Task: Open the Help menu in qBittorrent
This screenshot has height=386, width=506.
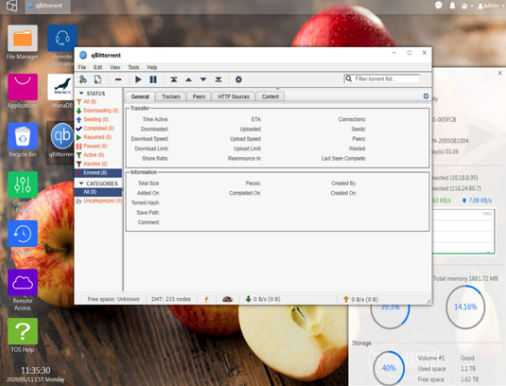Action: (152, 67)
